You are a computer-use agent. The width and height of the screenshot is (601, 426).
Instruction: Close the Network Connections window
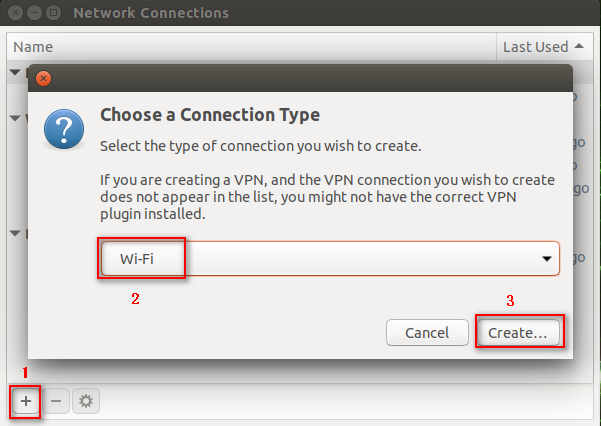[15, 13]
